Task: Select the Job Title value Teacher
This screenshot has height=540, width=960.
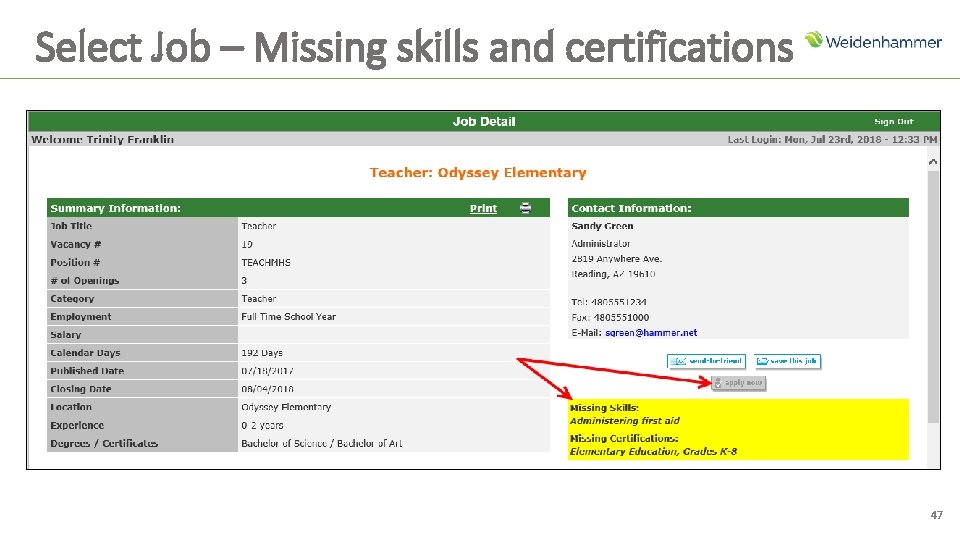Action: [258, 226]
